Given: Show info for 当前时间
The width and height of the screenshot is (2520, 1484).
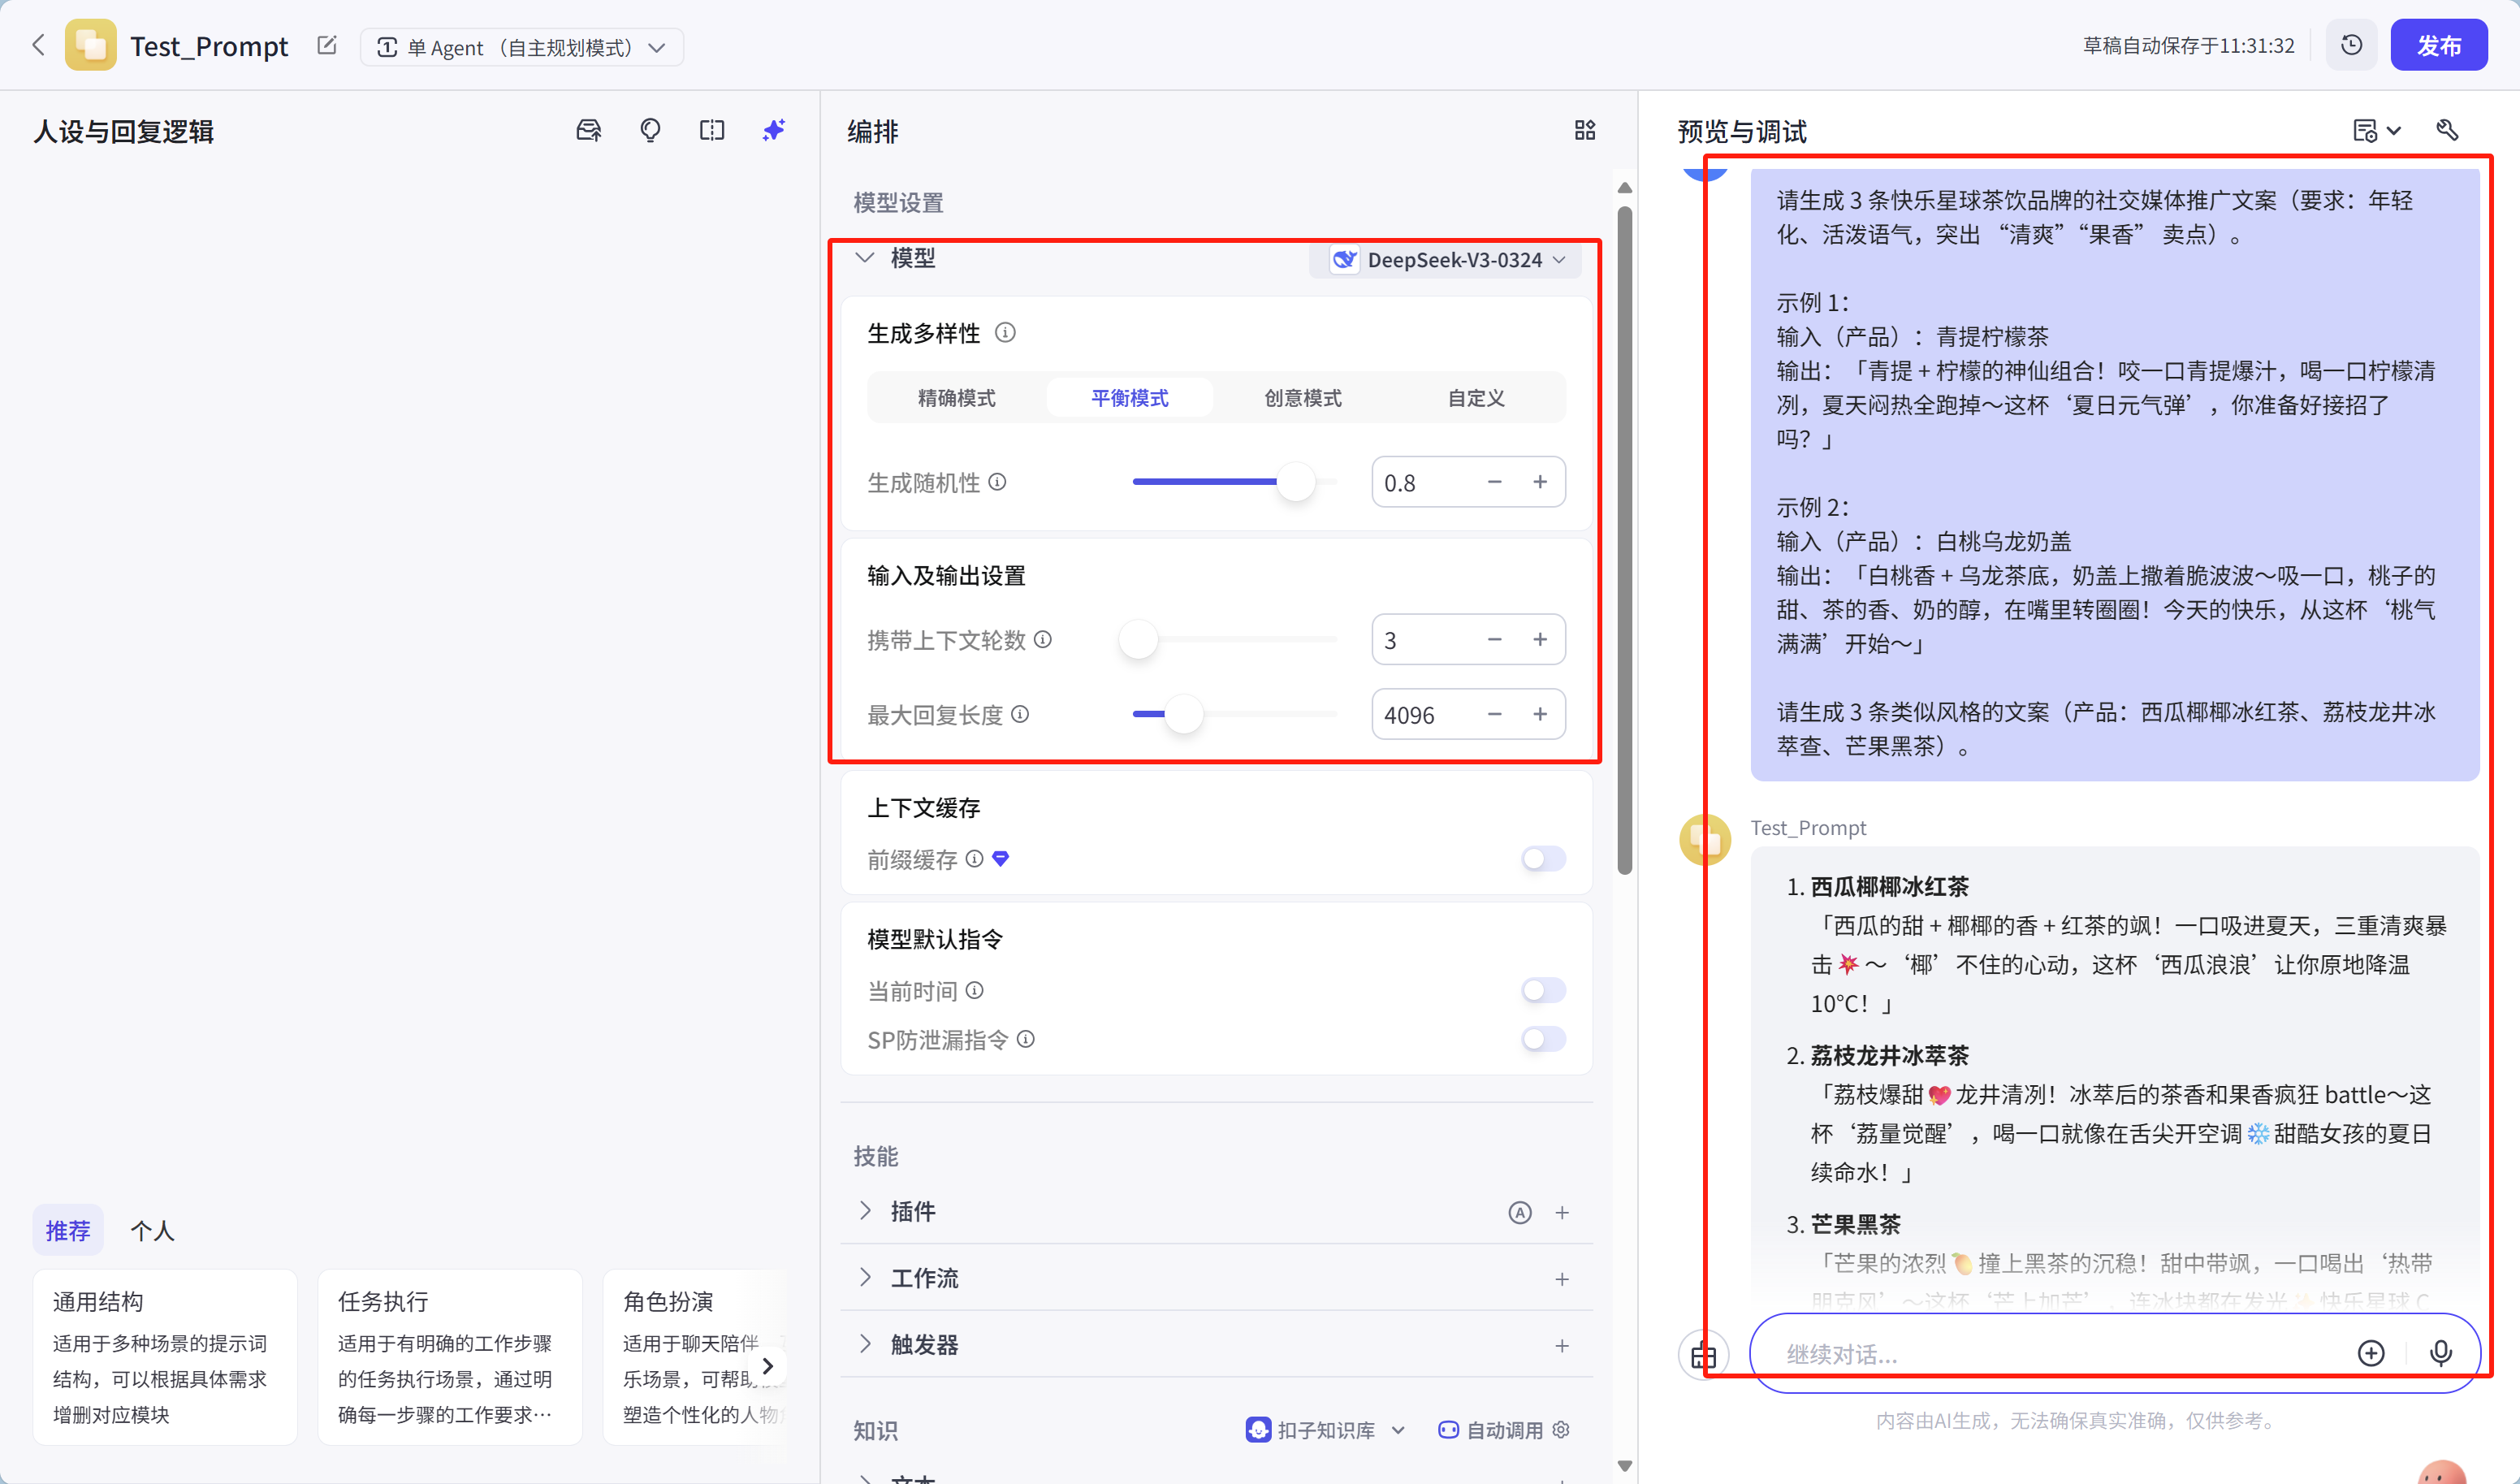Looking at the screenshot, I should click(x=975, y=990).
